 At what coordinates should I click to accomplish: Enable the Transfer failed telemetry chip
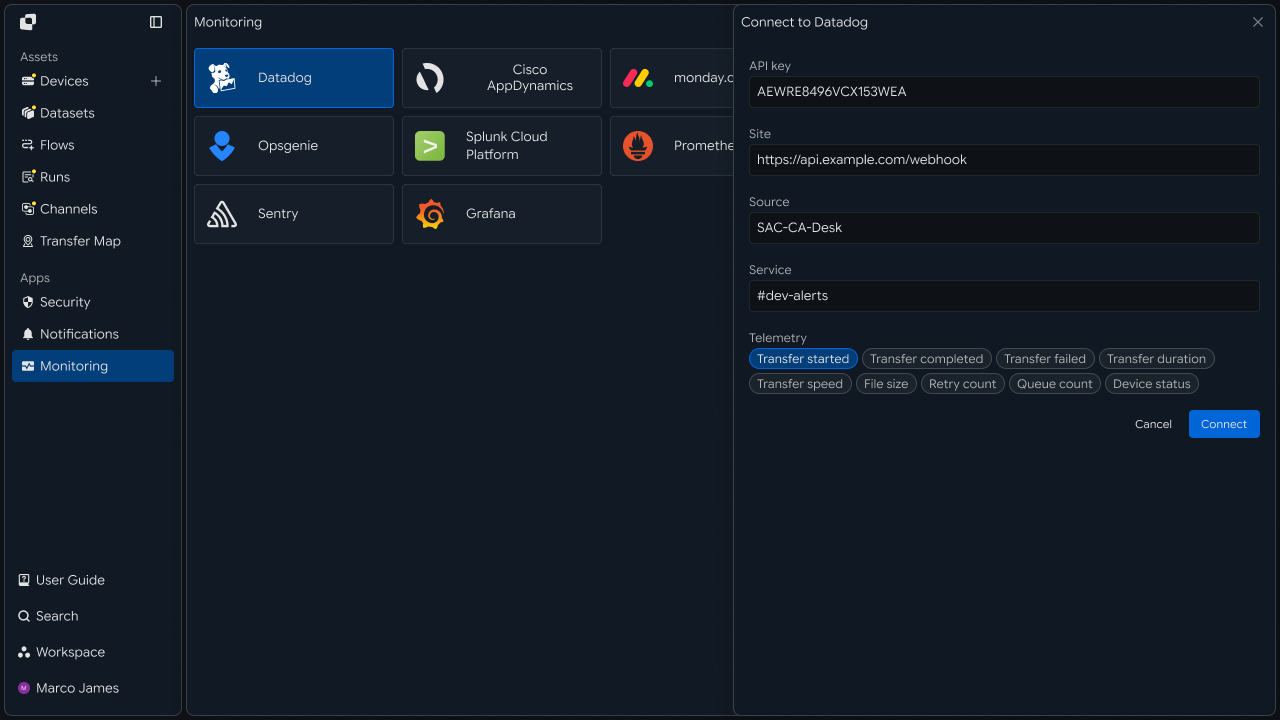[x=1045, y=359]
